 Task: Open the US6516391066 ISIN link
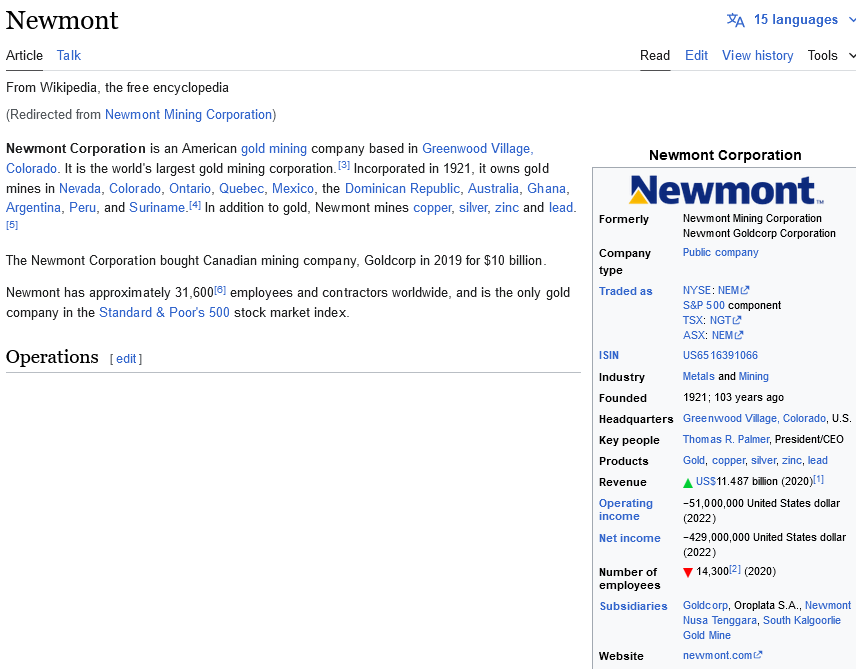tap(720, 356)
